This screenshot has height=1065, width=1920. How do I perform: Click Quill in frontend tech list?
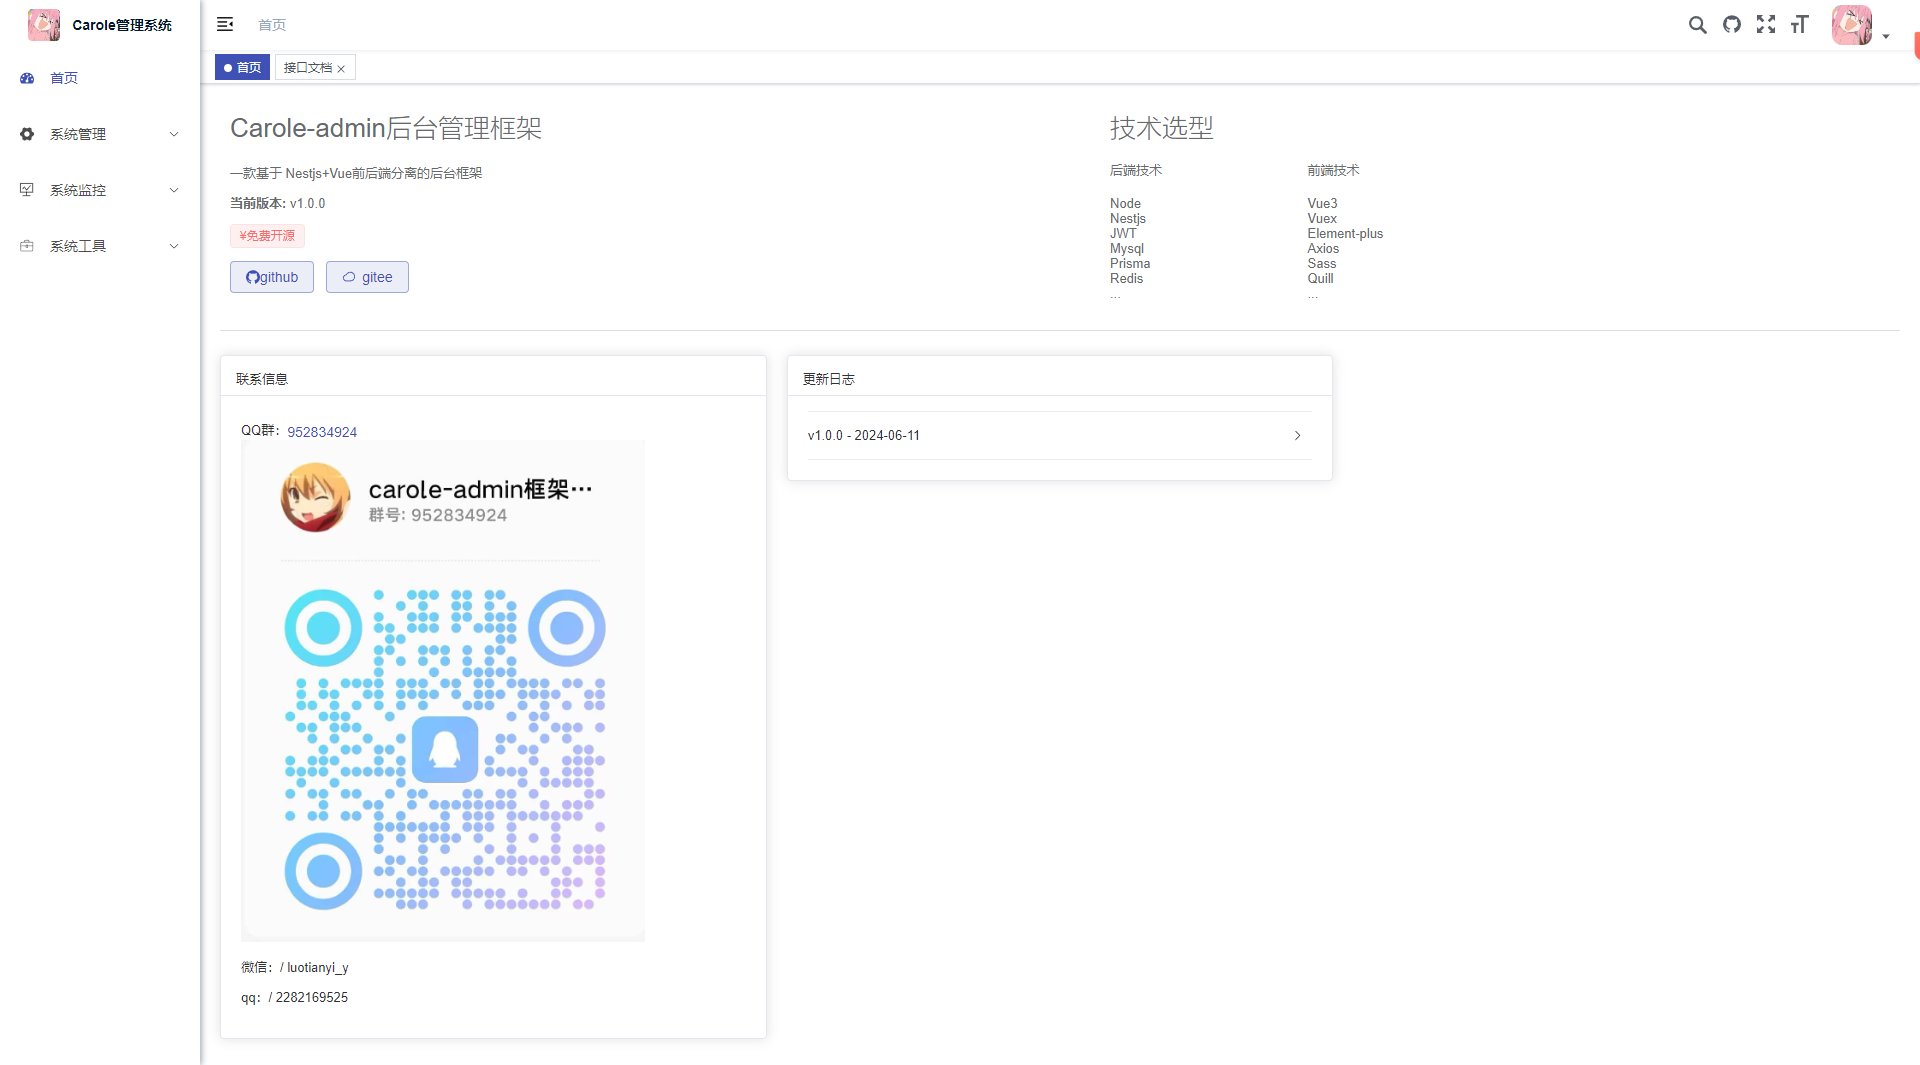point(1320,278)
